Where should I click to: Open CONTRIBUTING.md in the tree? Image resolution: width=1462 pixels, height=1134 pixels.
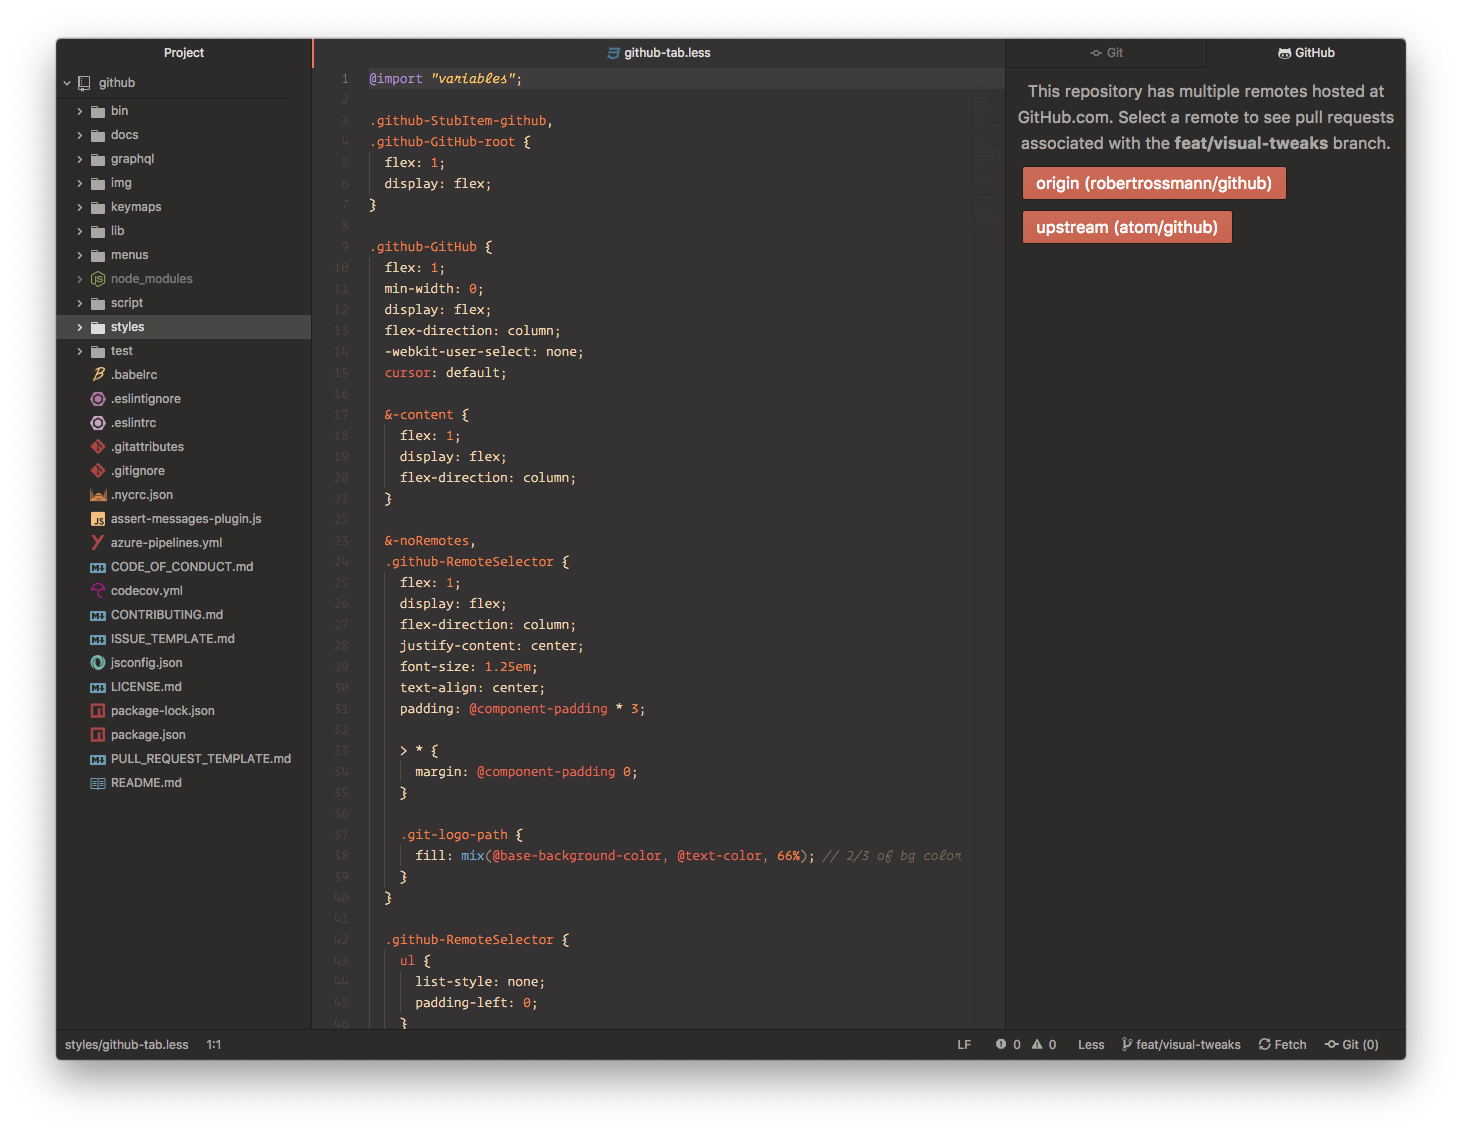[184, 615]
